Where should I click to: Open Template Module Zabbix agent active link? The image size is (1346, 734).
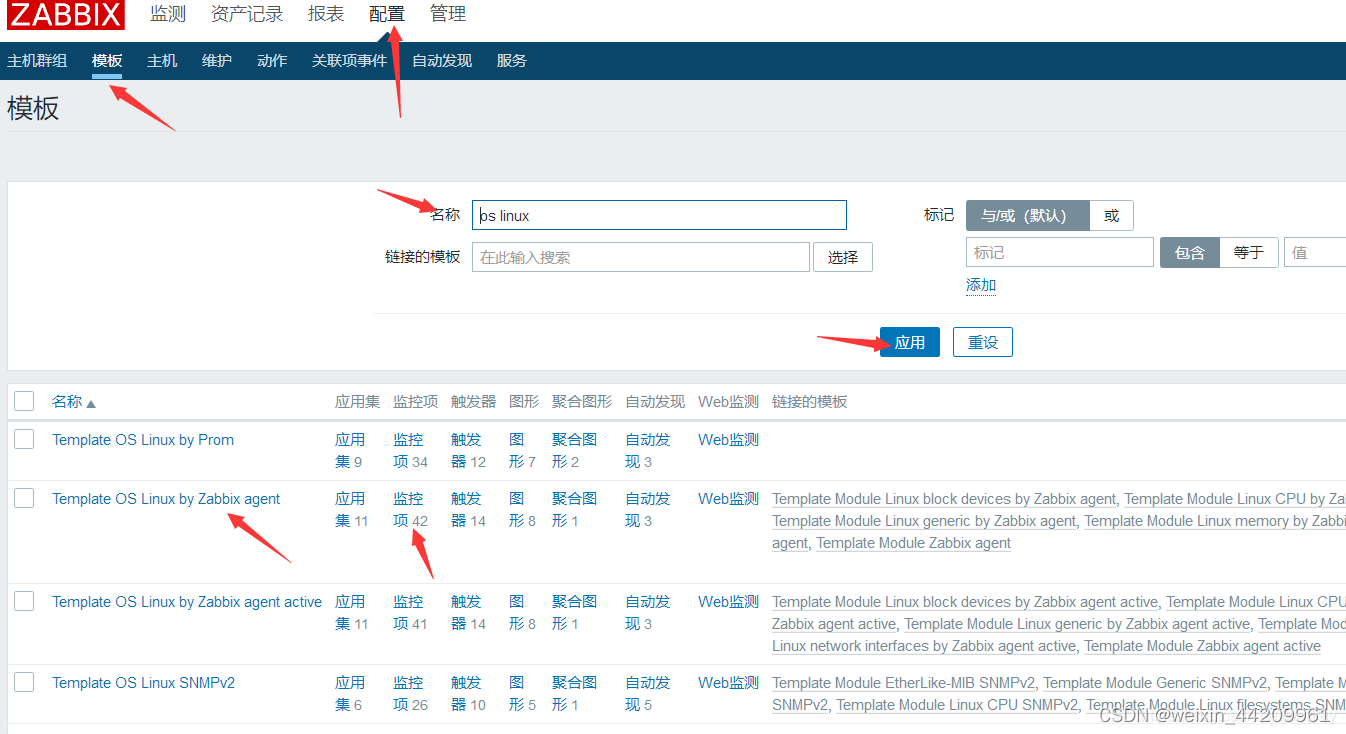tap(1202, 646)
